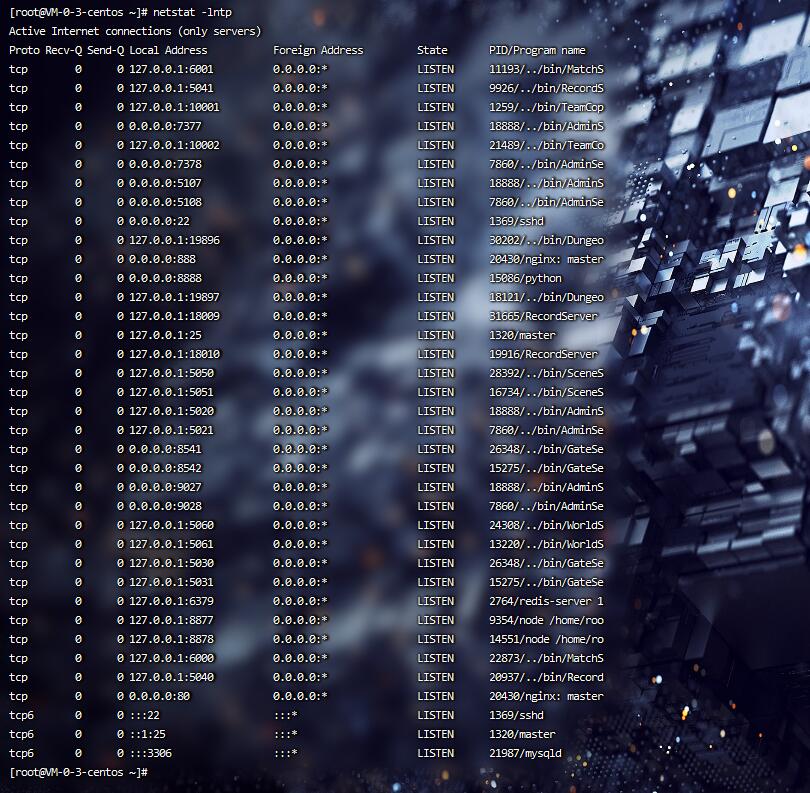Click the Recv-Q column header

click(x=64, y=50)
